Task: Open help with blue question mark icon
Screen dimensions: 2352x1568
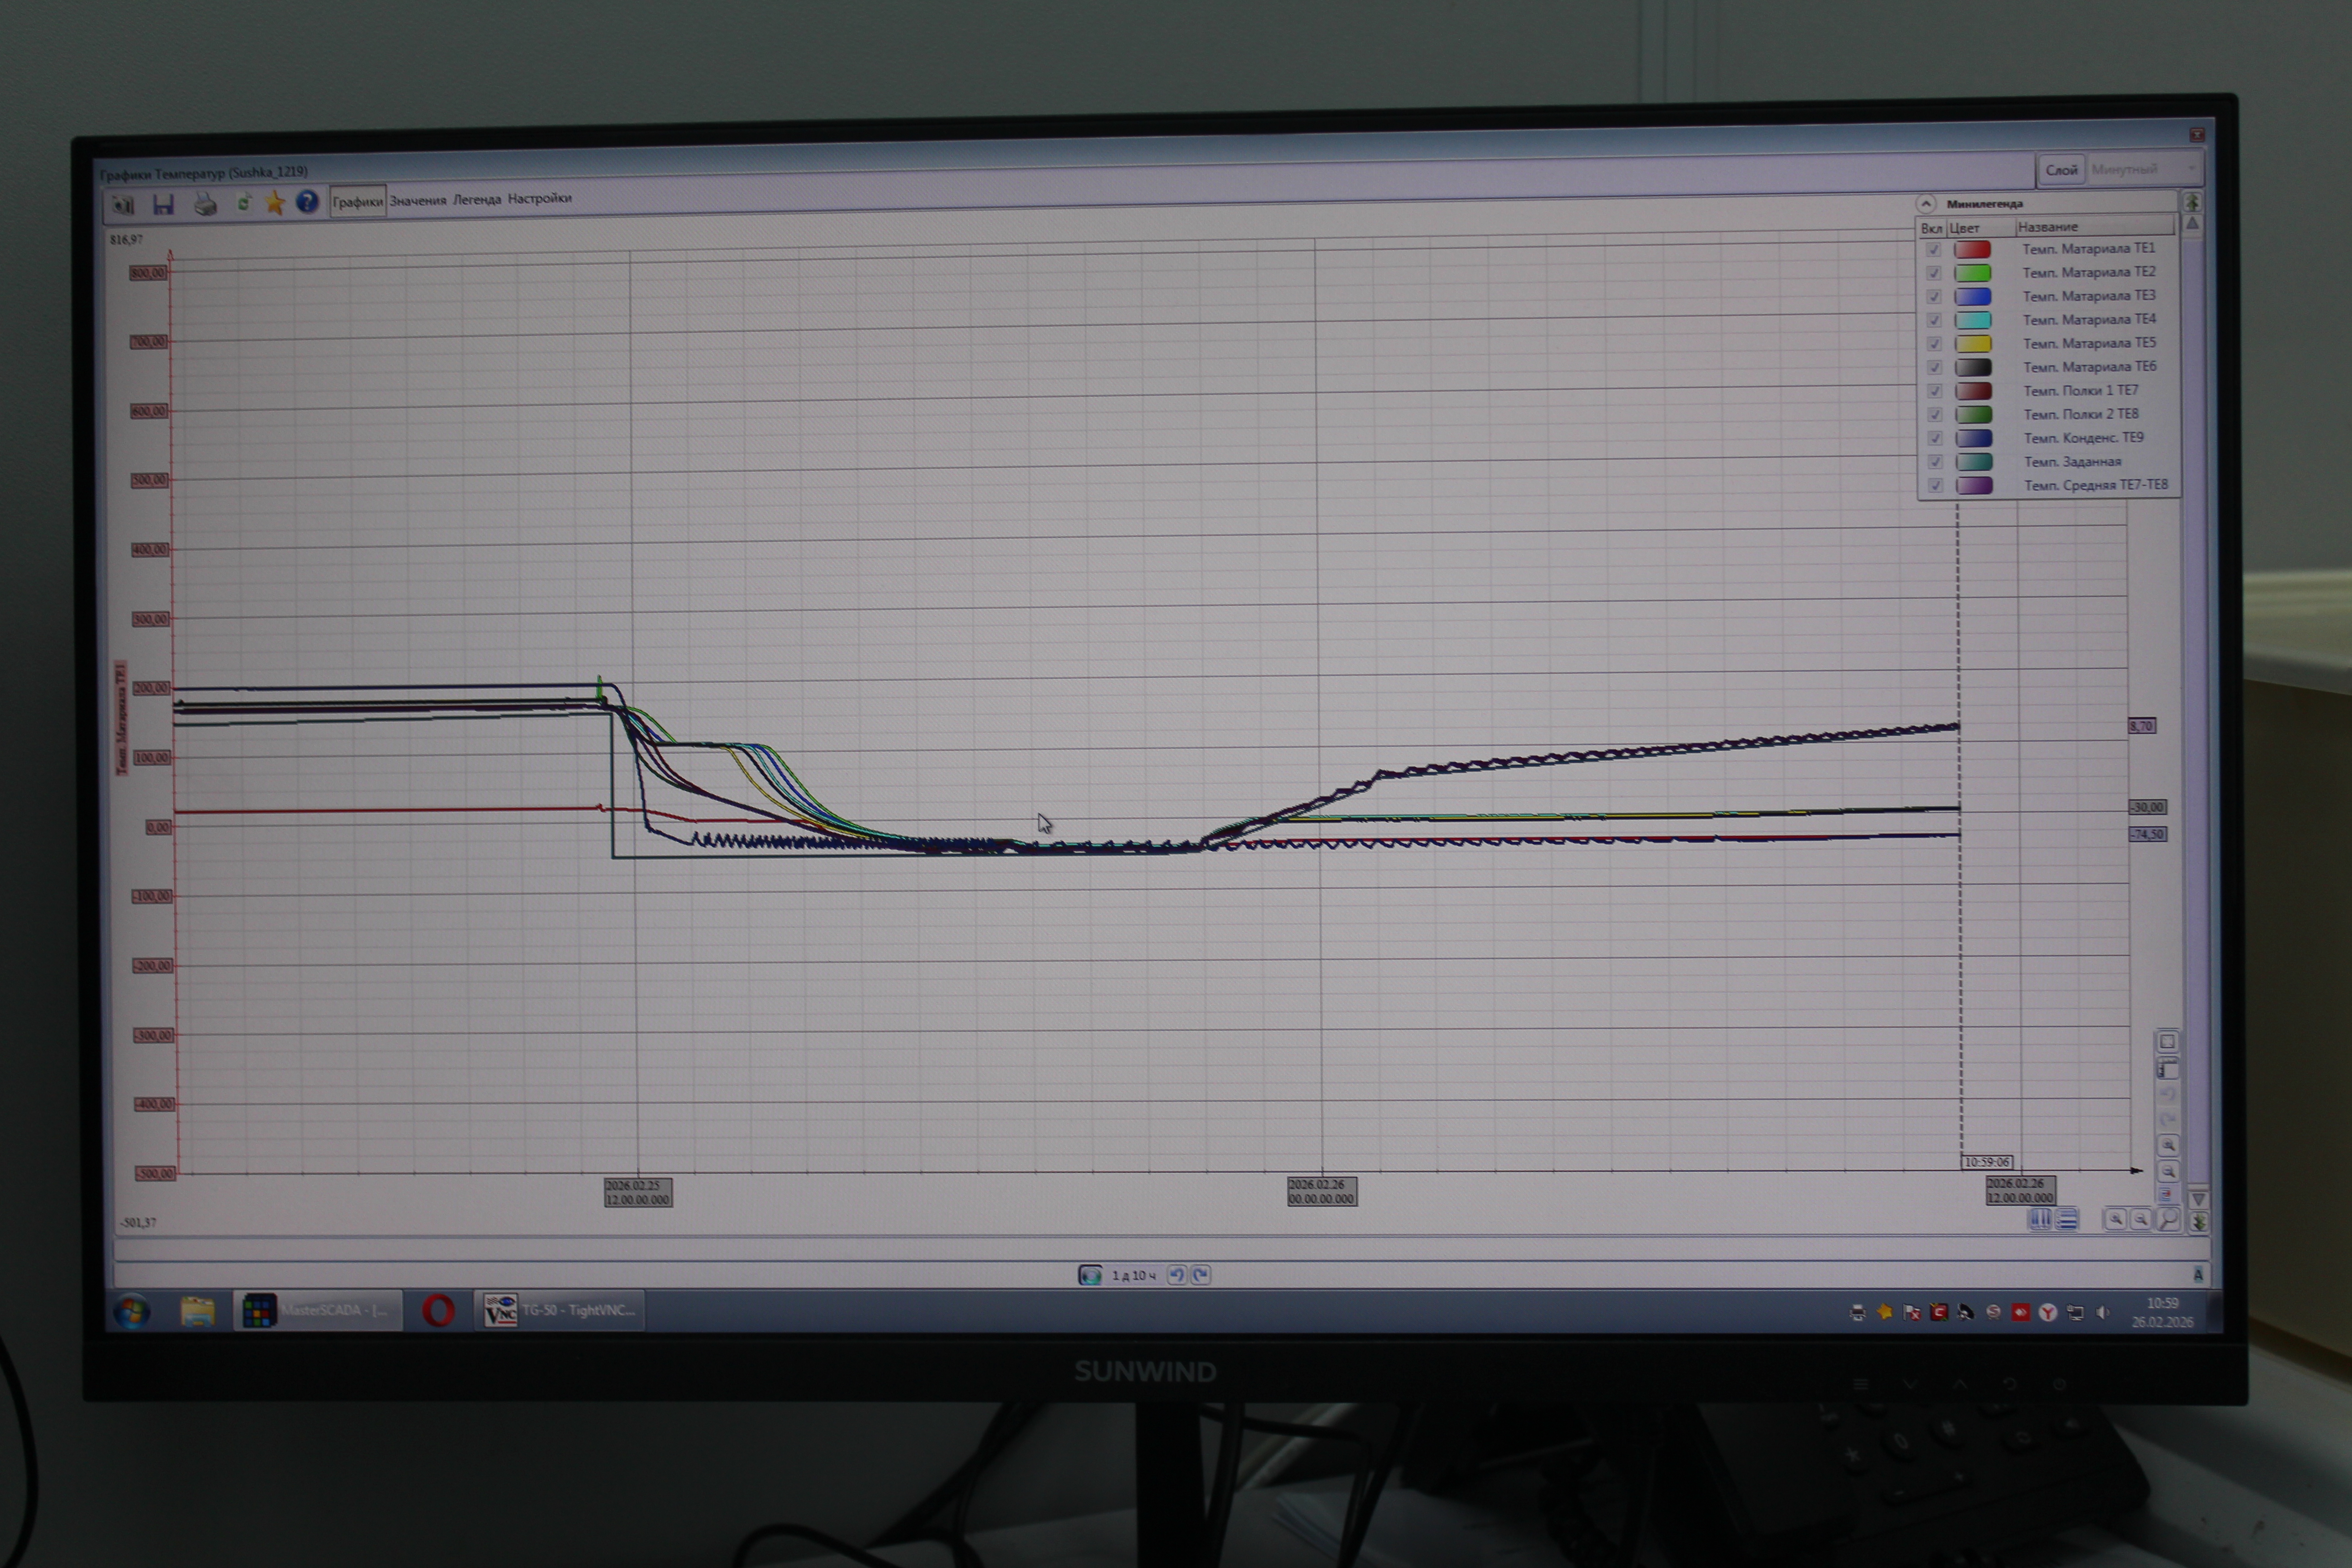Action: tap(307, 202)
